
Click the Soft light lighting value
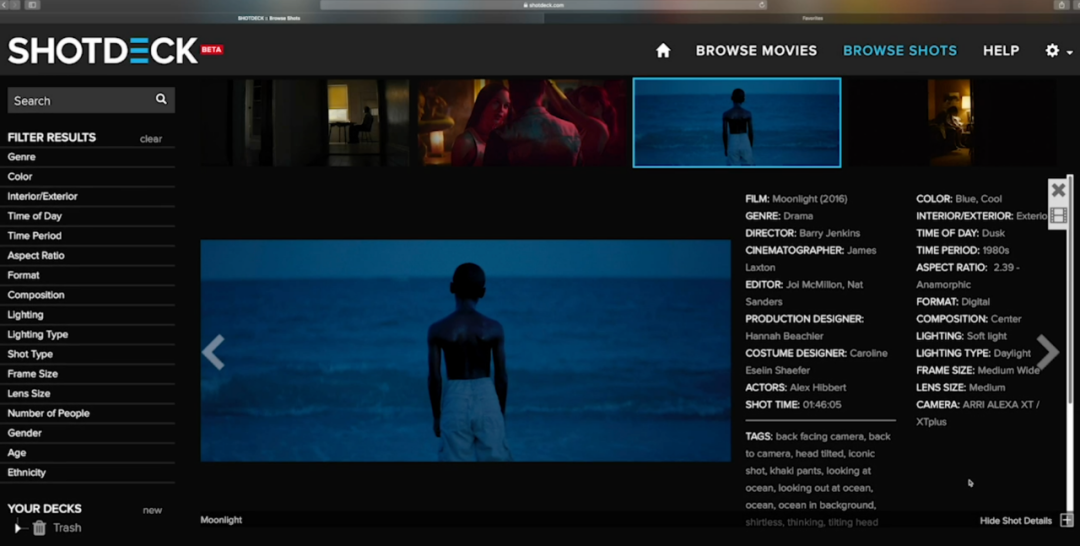tap(986, 336)
